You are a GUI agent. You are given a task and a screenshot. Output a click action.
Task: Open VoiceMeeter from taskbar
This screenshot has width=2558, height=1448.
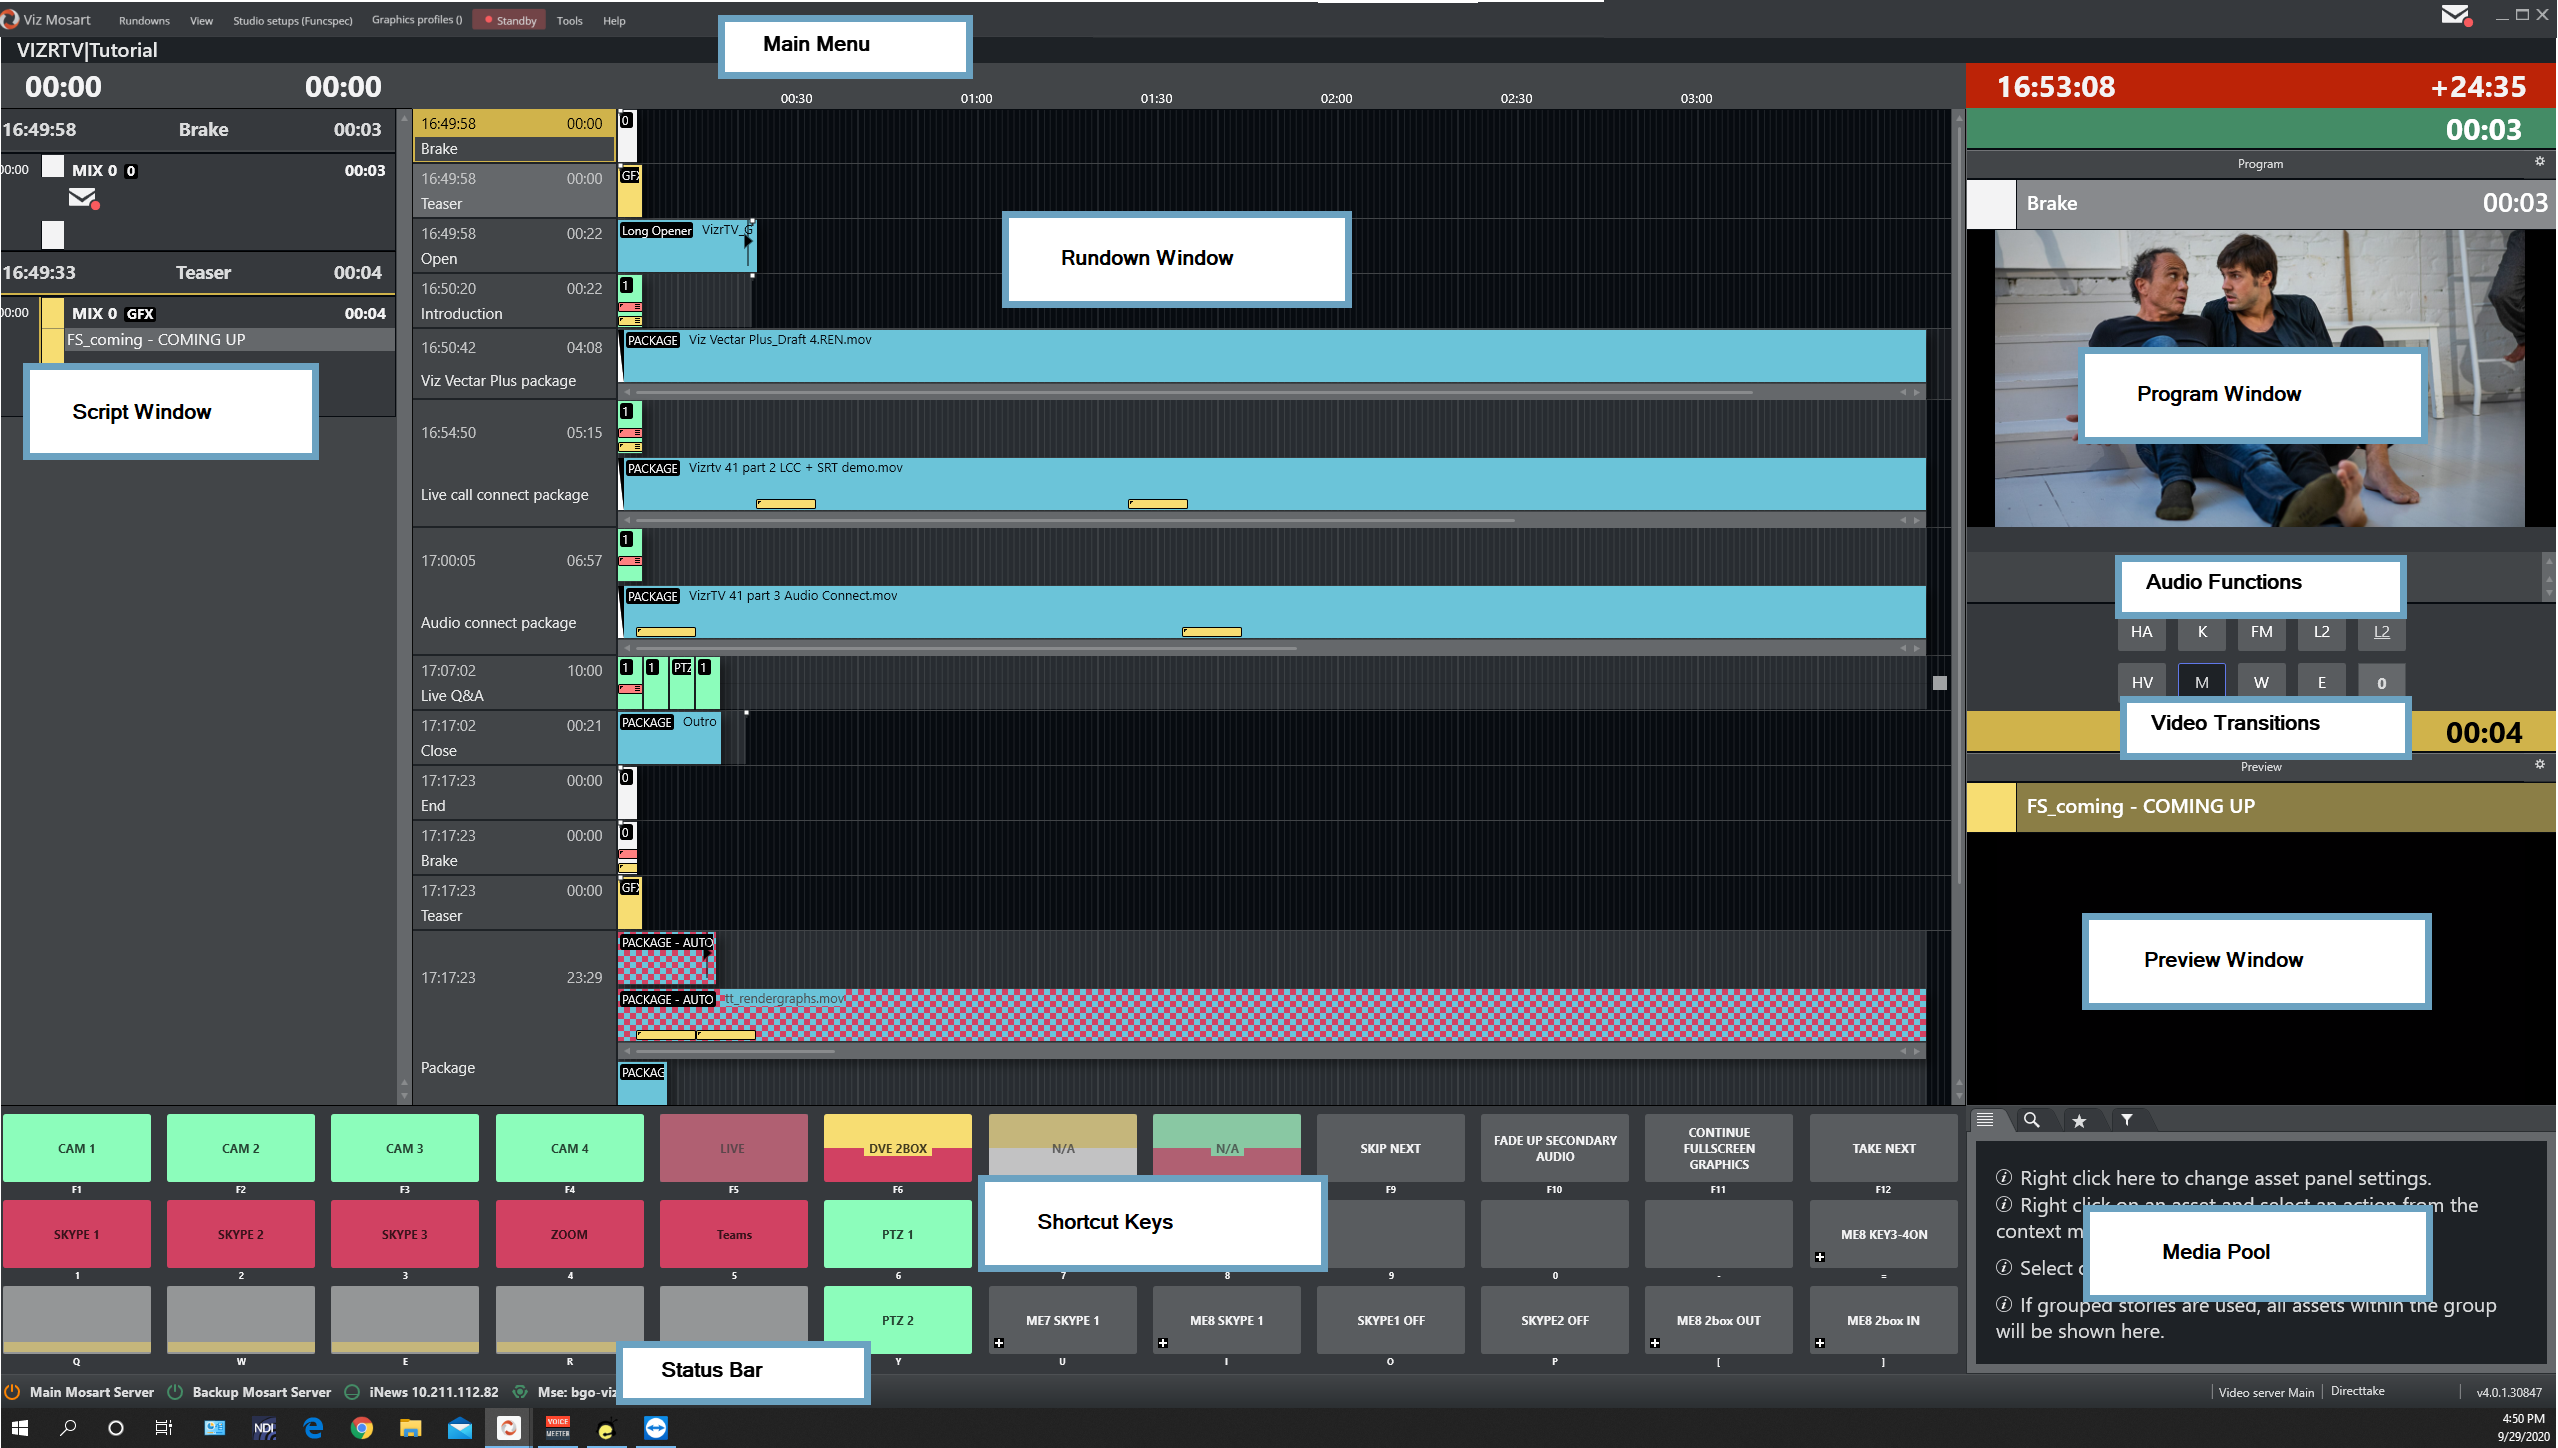point(557,1428)
